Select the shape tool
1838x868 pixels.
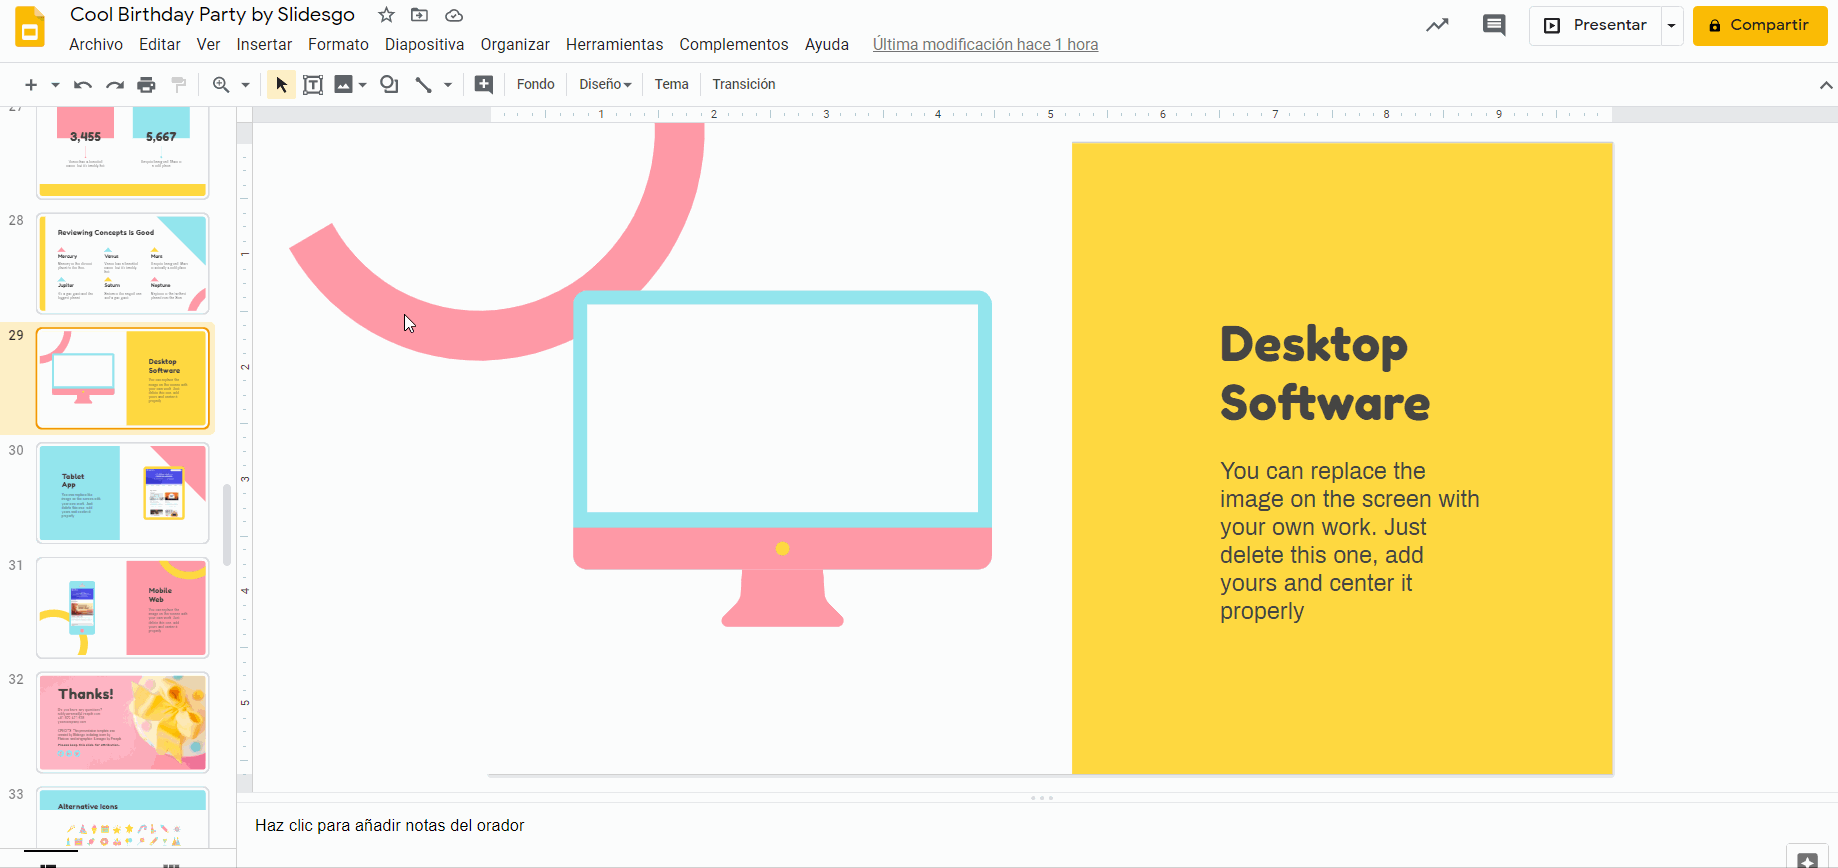(x=389, y=85)
